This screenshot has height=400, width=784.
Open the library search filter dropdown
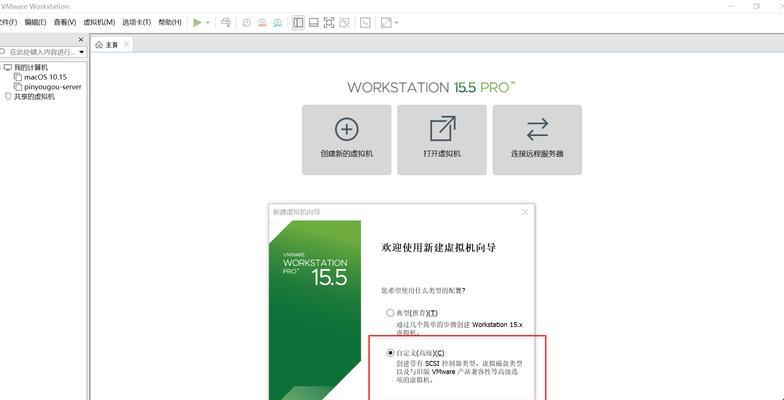click(x=82, y=52)
